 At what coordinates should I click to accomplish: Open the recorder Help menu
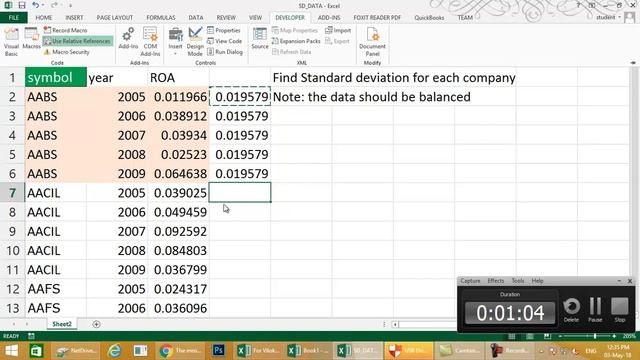(537, 281)
